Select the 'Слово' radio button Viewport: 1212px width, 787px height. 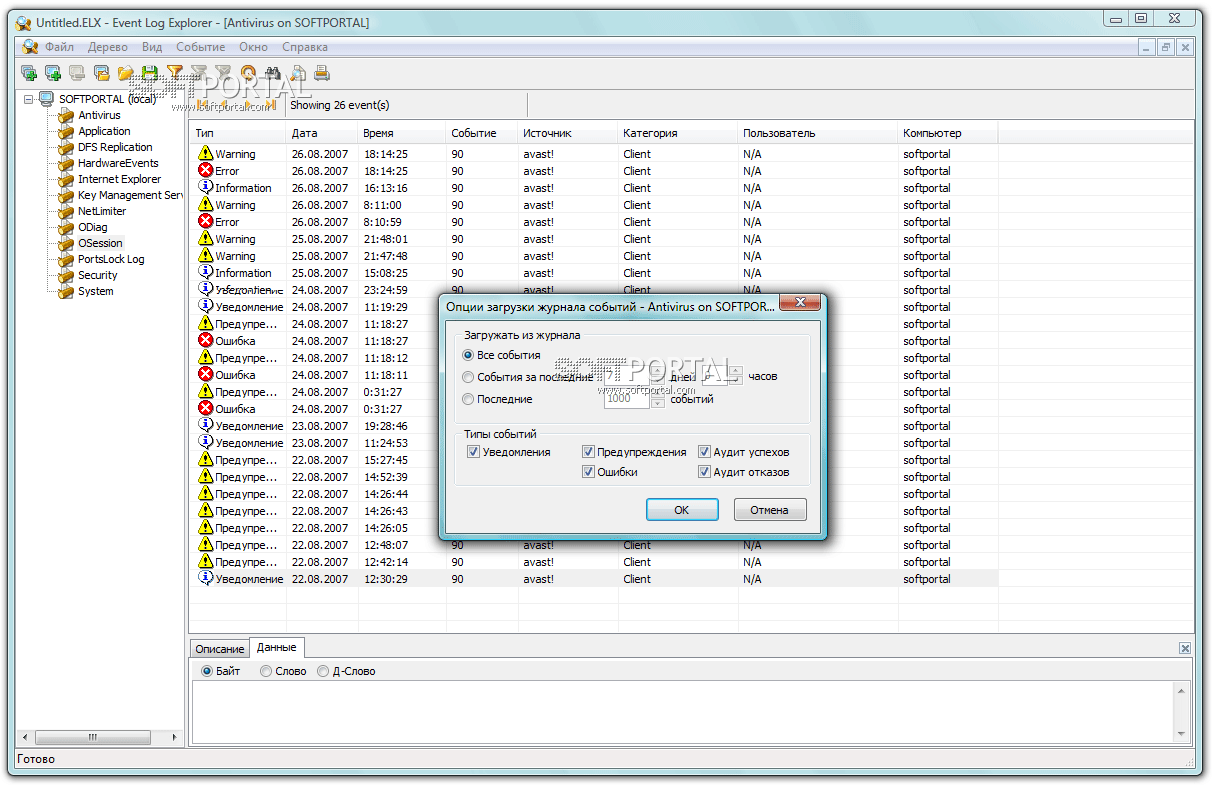click(266, 671)
